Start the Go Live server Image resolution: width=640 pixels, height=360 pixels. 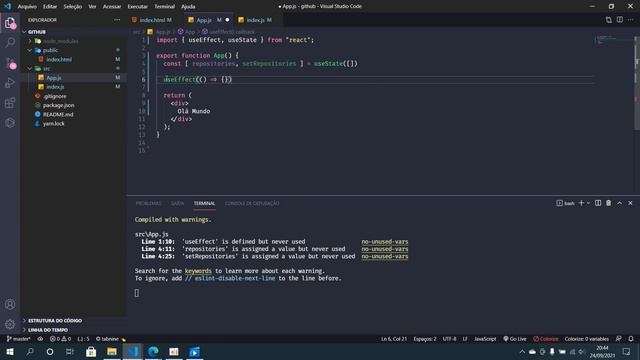(x=515, y=339)
